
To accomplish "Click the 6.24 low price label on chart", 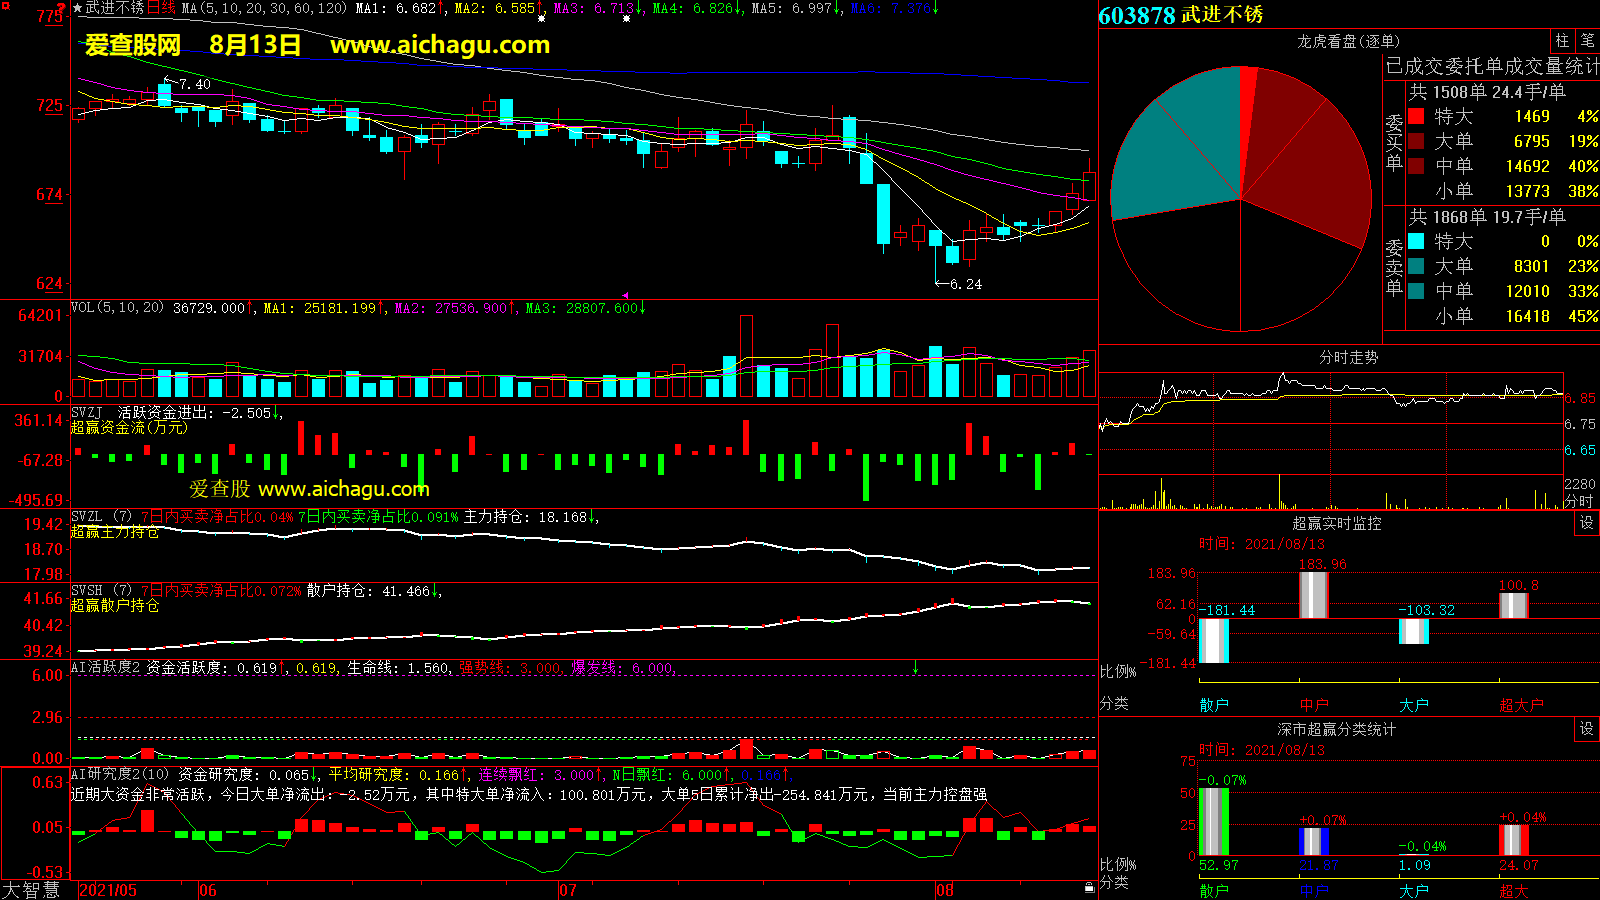I will tap(965, 284).
